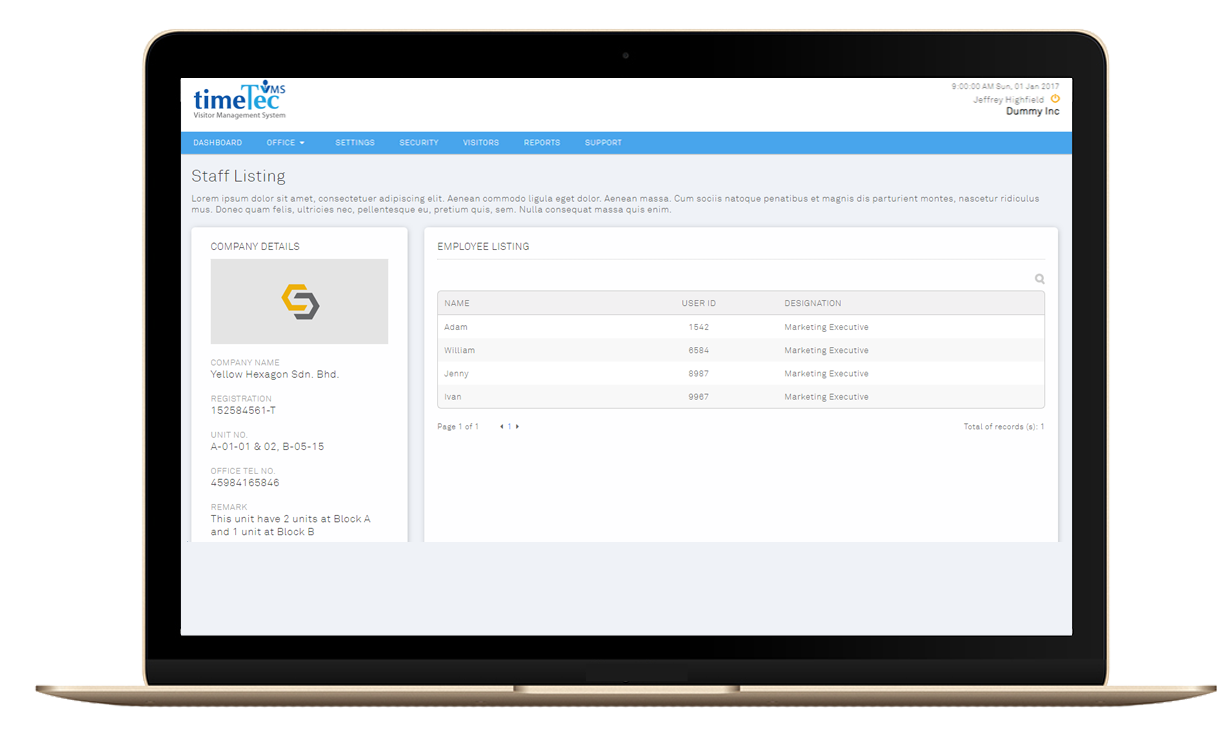The image size is (1217, 729).
Task: Sort by the User ID column header
Action: pos(699,303)
